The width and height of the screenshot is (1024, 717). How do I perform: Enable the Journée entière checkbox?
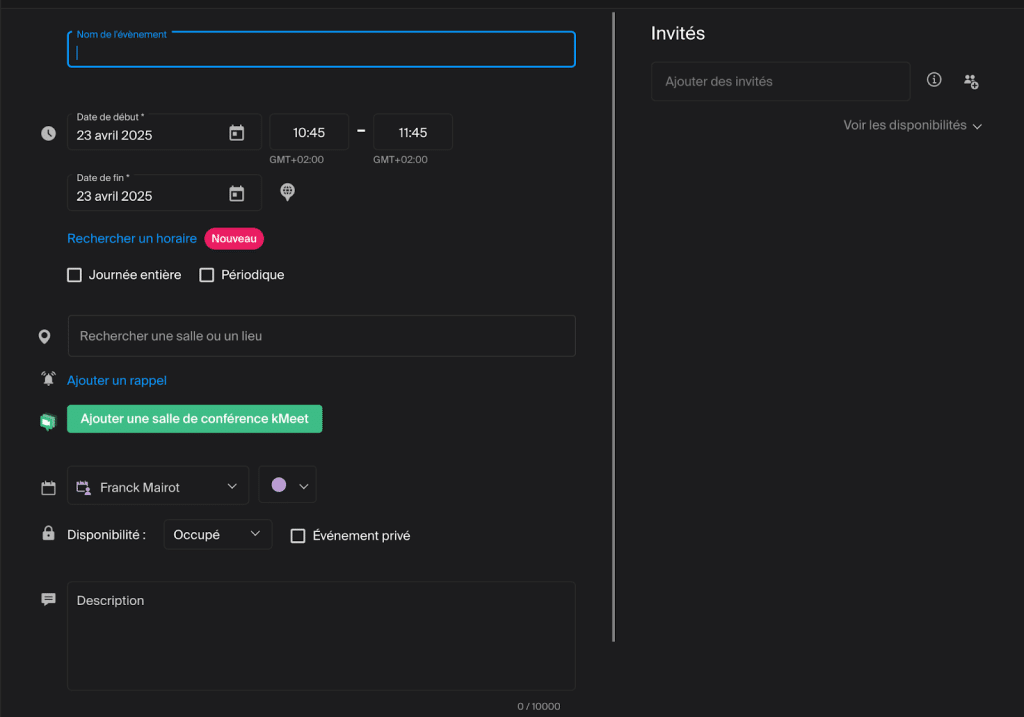coord(74,275)
